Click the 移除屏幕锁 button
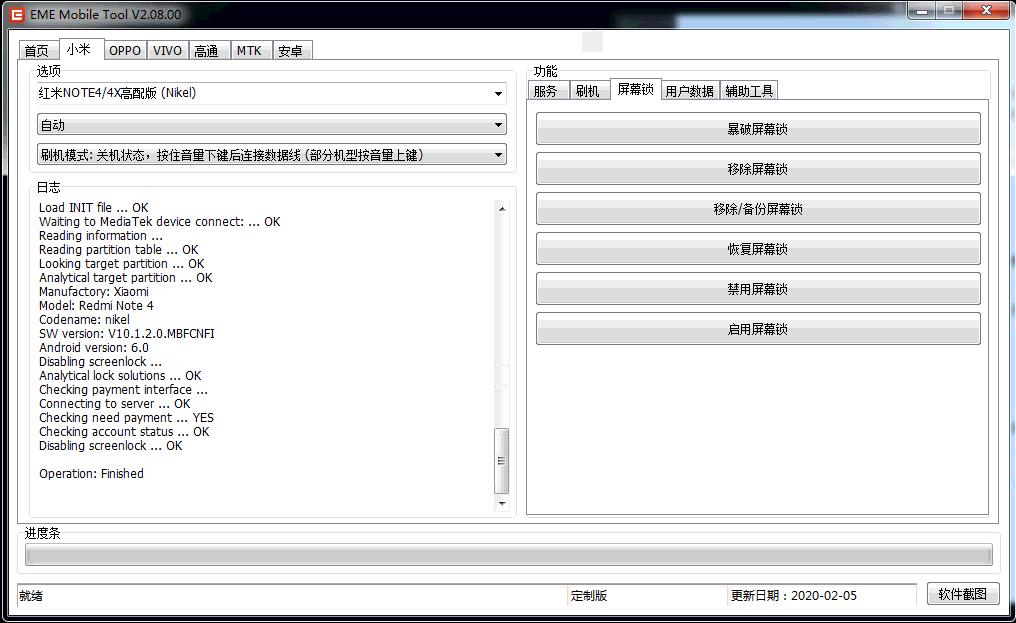1016x623 pixels. (757, 169)
